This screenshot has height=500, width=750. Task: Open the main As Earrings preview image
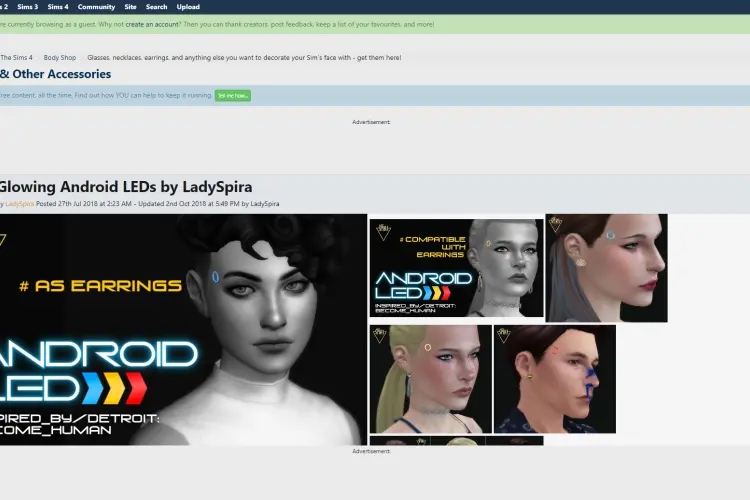pos(183,329)
